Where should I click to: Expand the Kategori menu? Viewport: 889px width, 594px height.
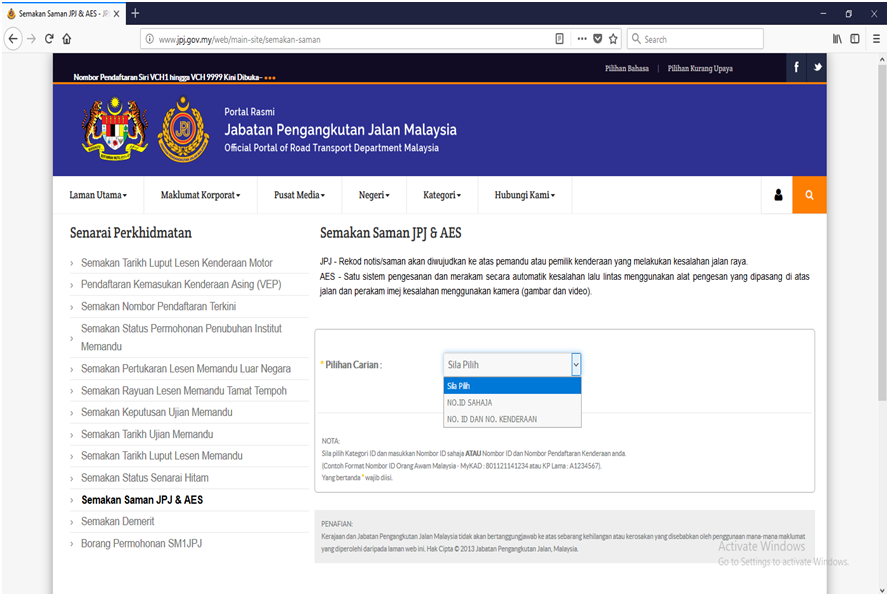442,195
